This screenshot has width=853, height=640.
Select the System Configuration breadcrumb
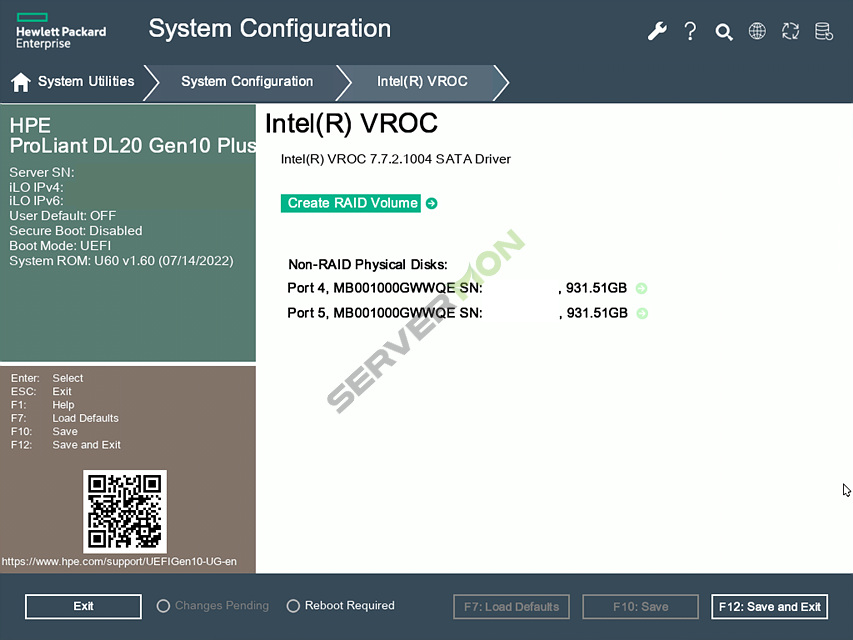[247, 82]
